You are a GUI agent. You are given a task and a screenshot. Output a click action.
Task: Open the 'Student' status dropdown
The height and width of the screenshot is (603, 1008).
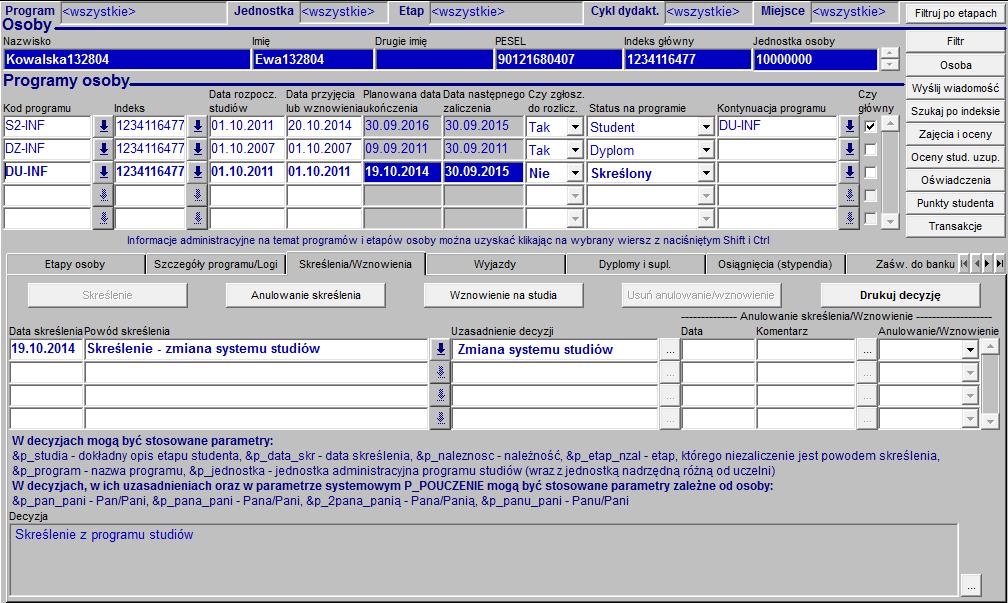coord(706,127)
